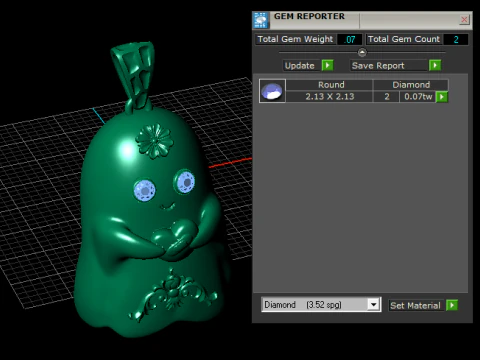
Task: Click the Gem Reporter panel icon
Action: pyautogui.click(x=261, y=20)
